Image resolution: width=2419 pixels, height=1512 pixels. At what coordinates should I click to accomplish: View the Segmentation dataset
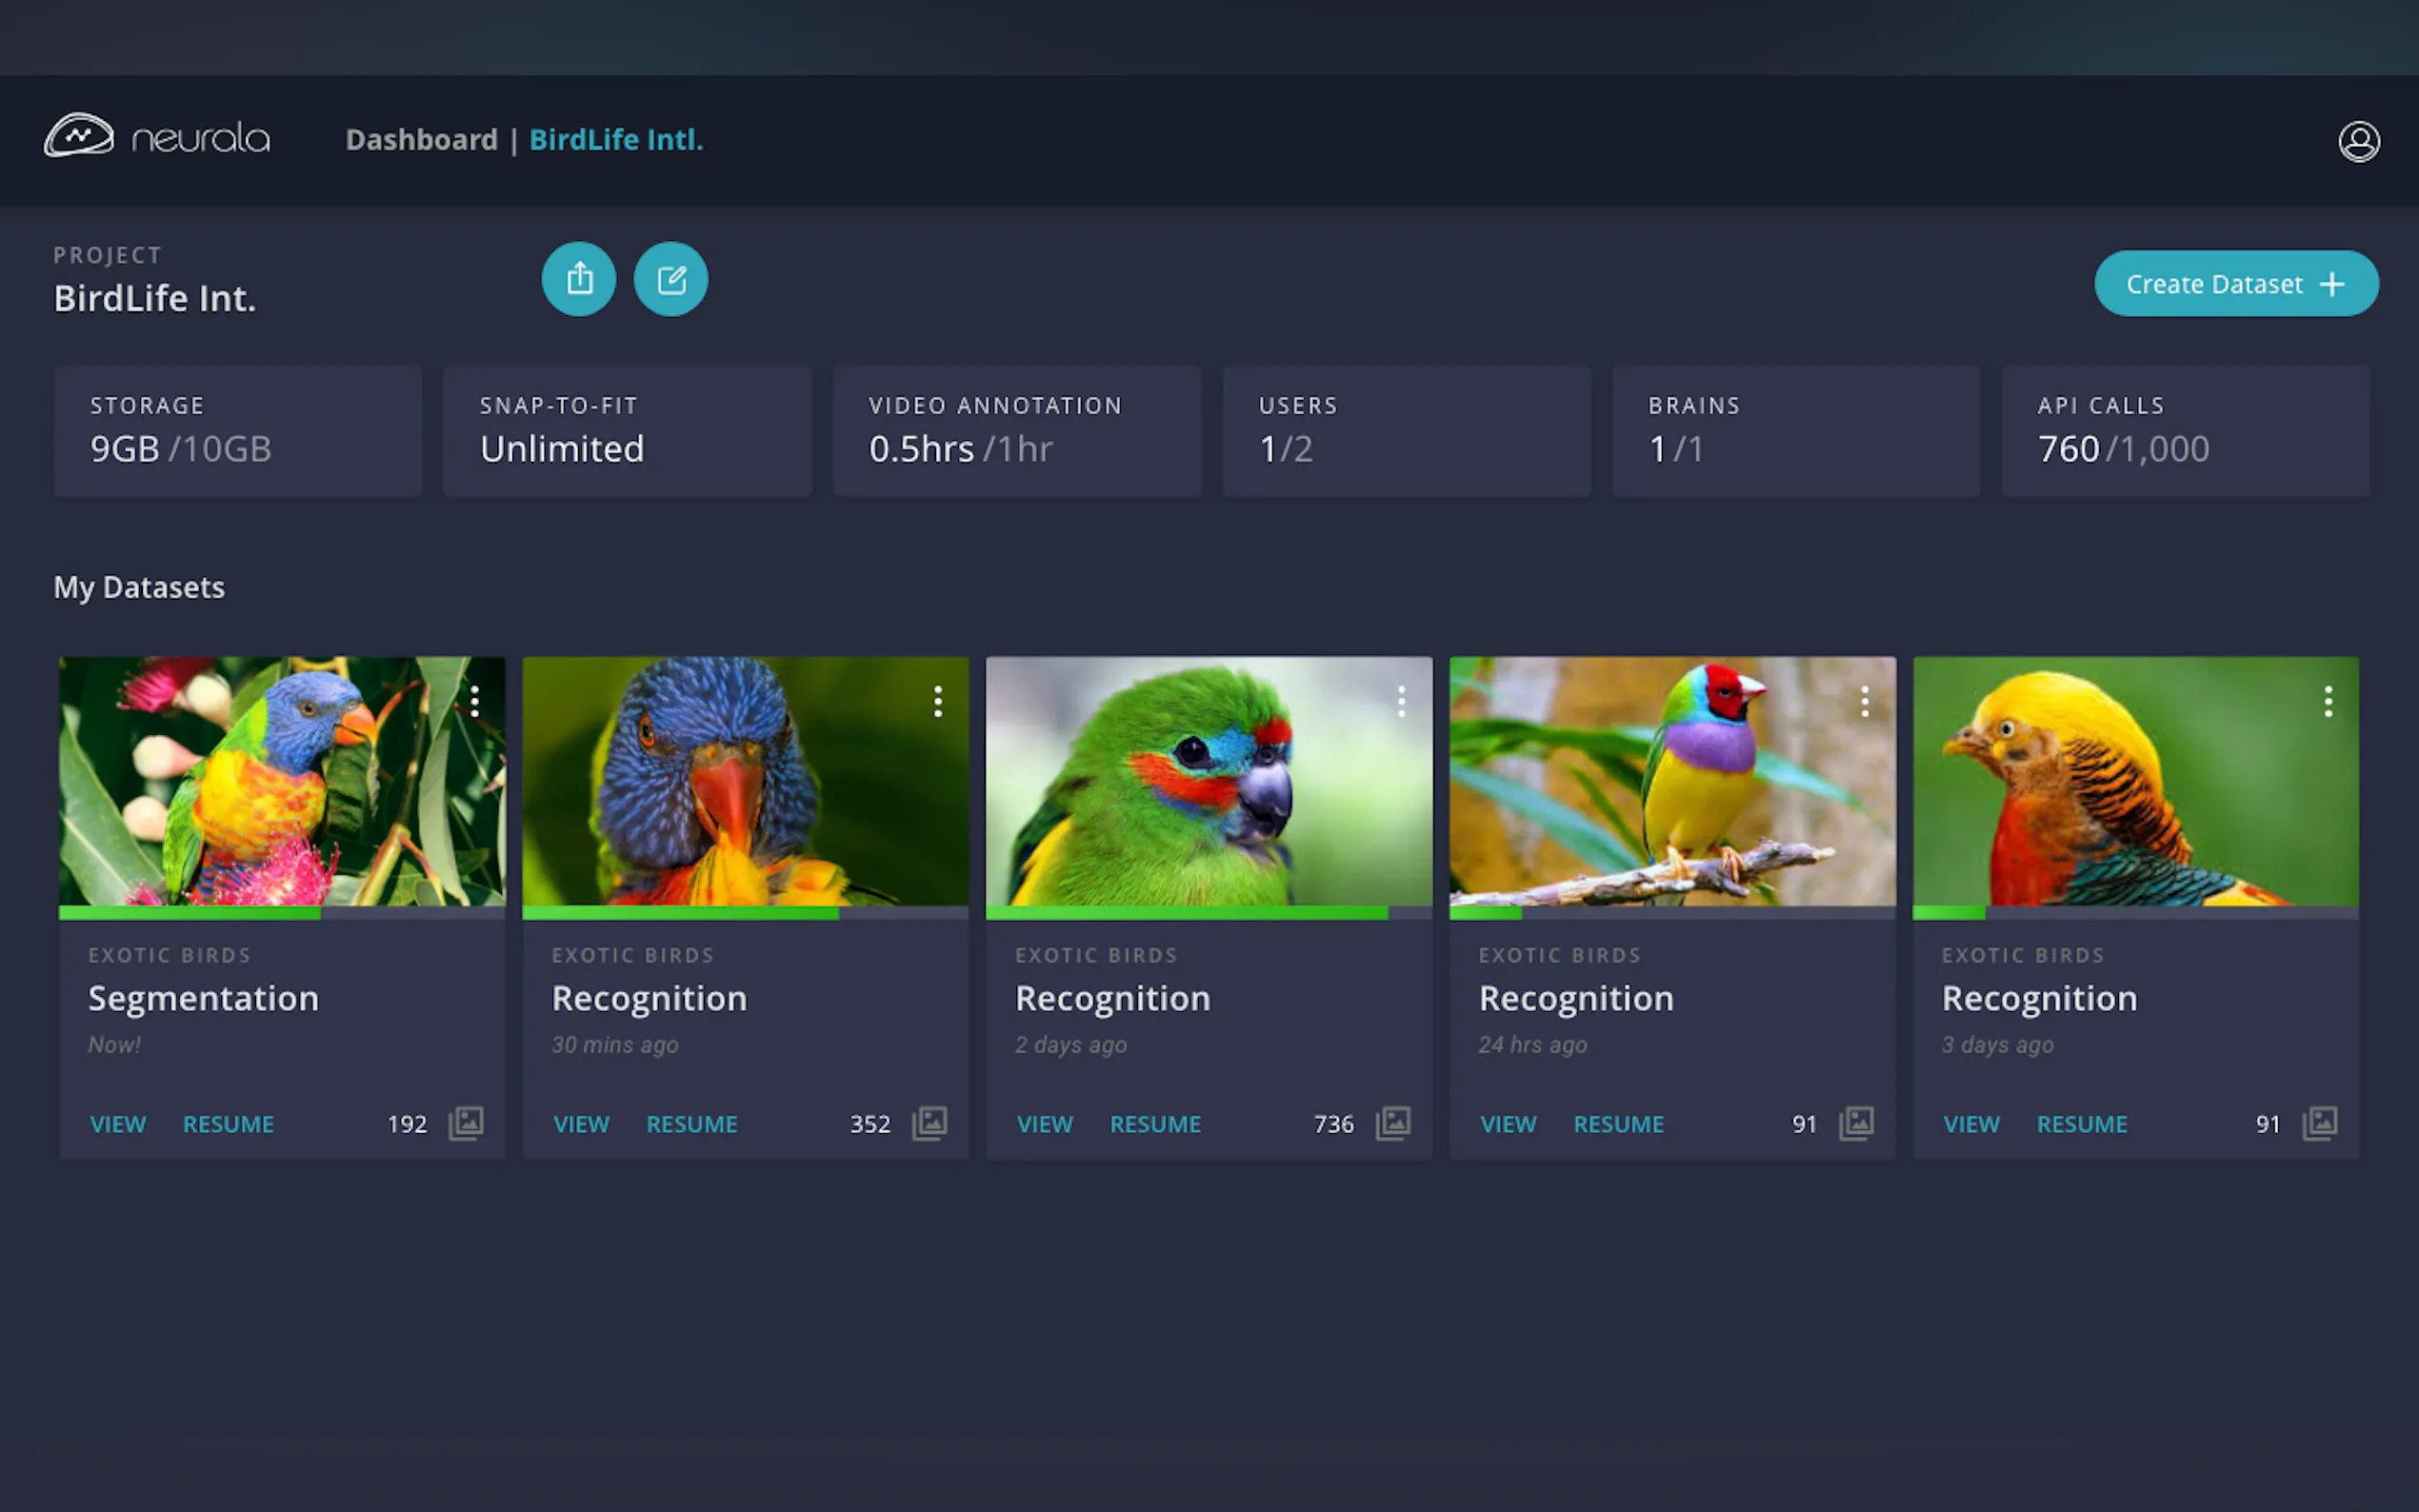118,1124
